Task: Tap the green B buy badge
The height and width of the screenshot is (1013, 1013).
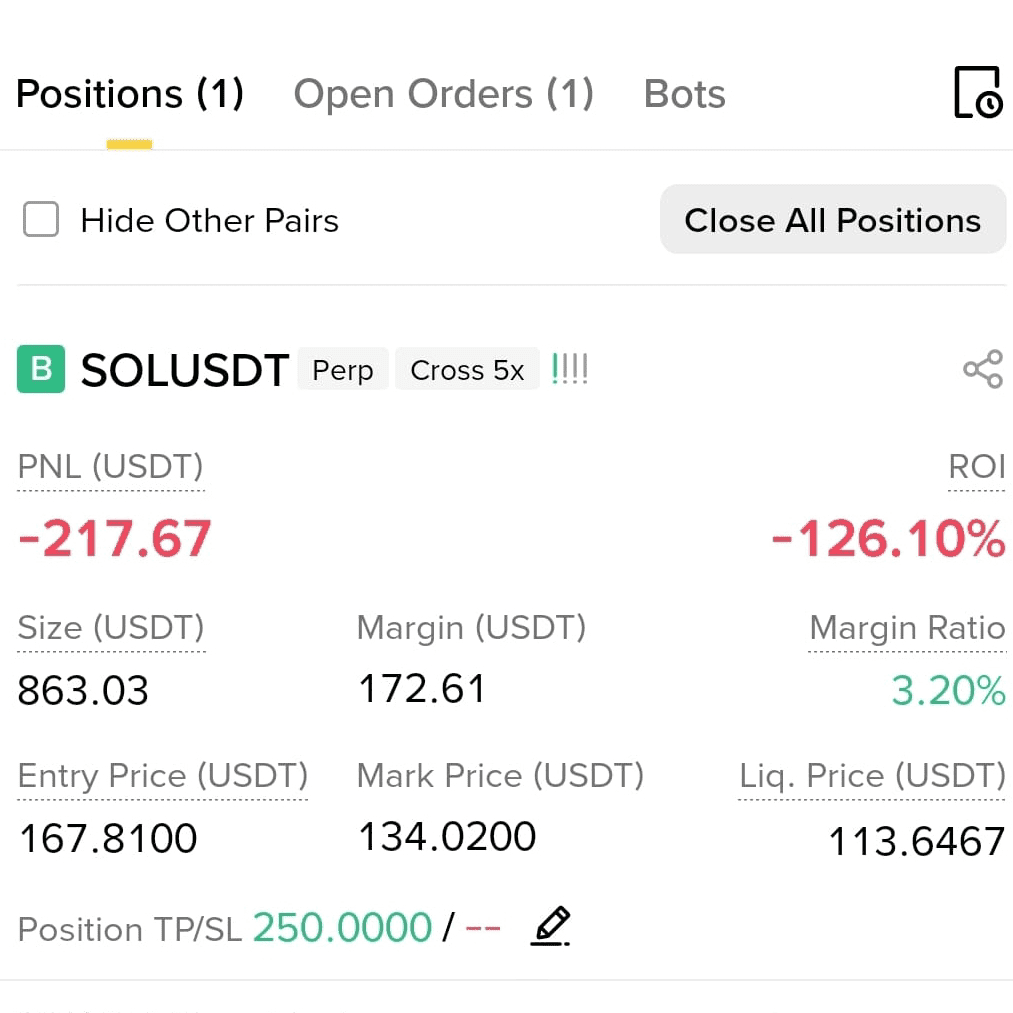Action: coord(41,369)
